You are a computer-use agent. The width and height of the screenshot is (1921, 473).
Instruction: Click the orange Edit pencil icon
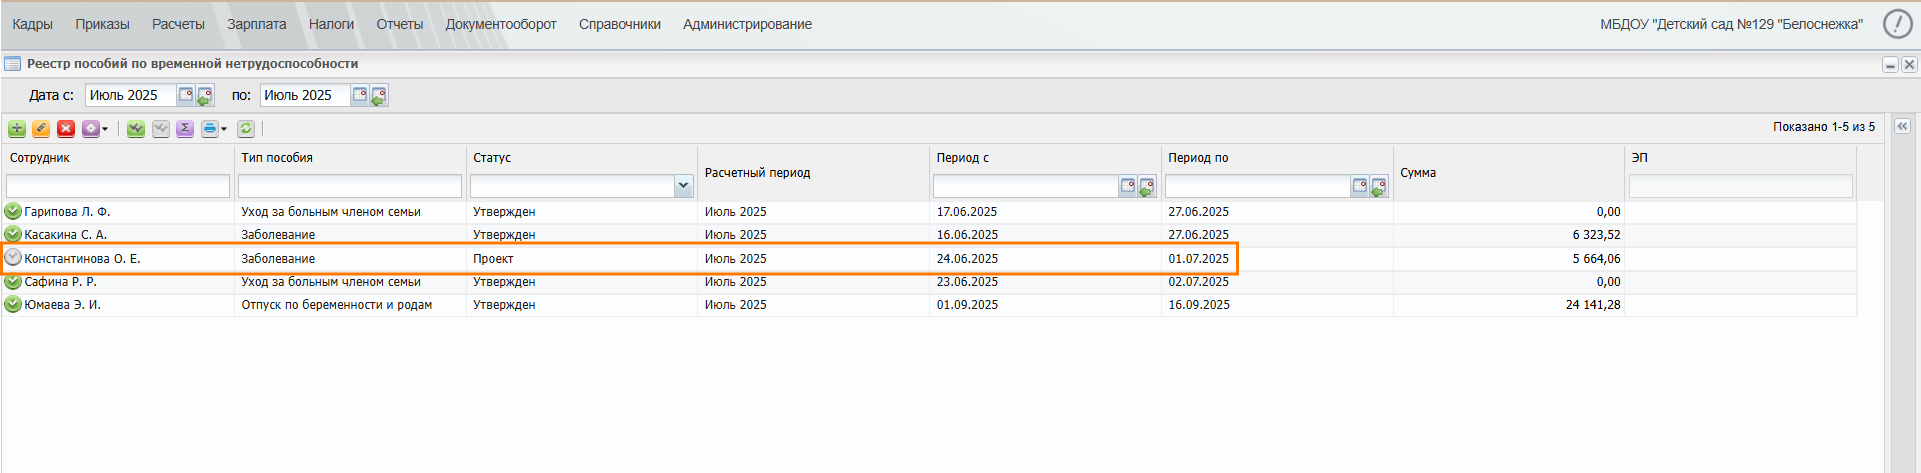point(41,129)
